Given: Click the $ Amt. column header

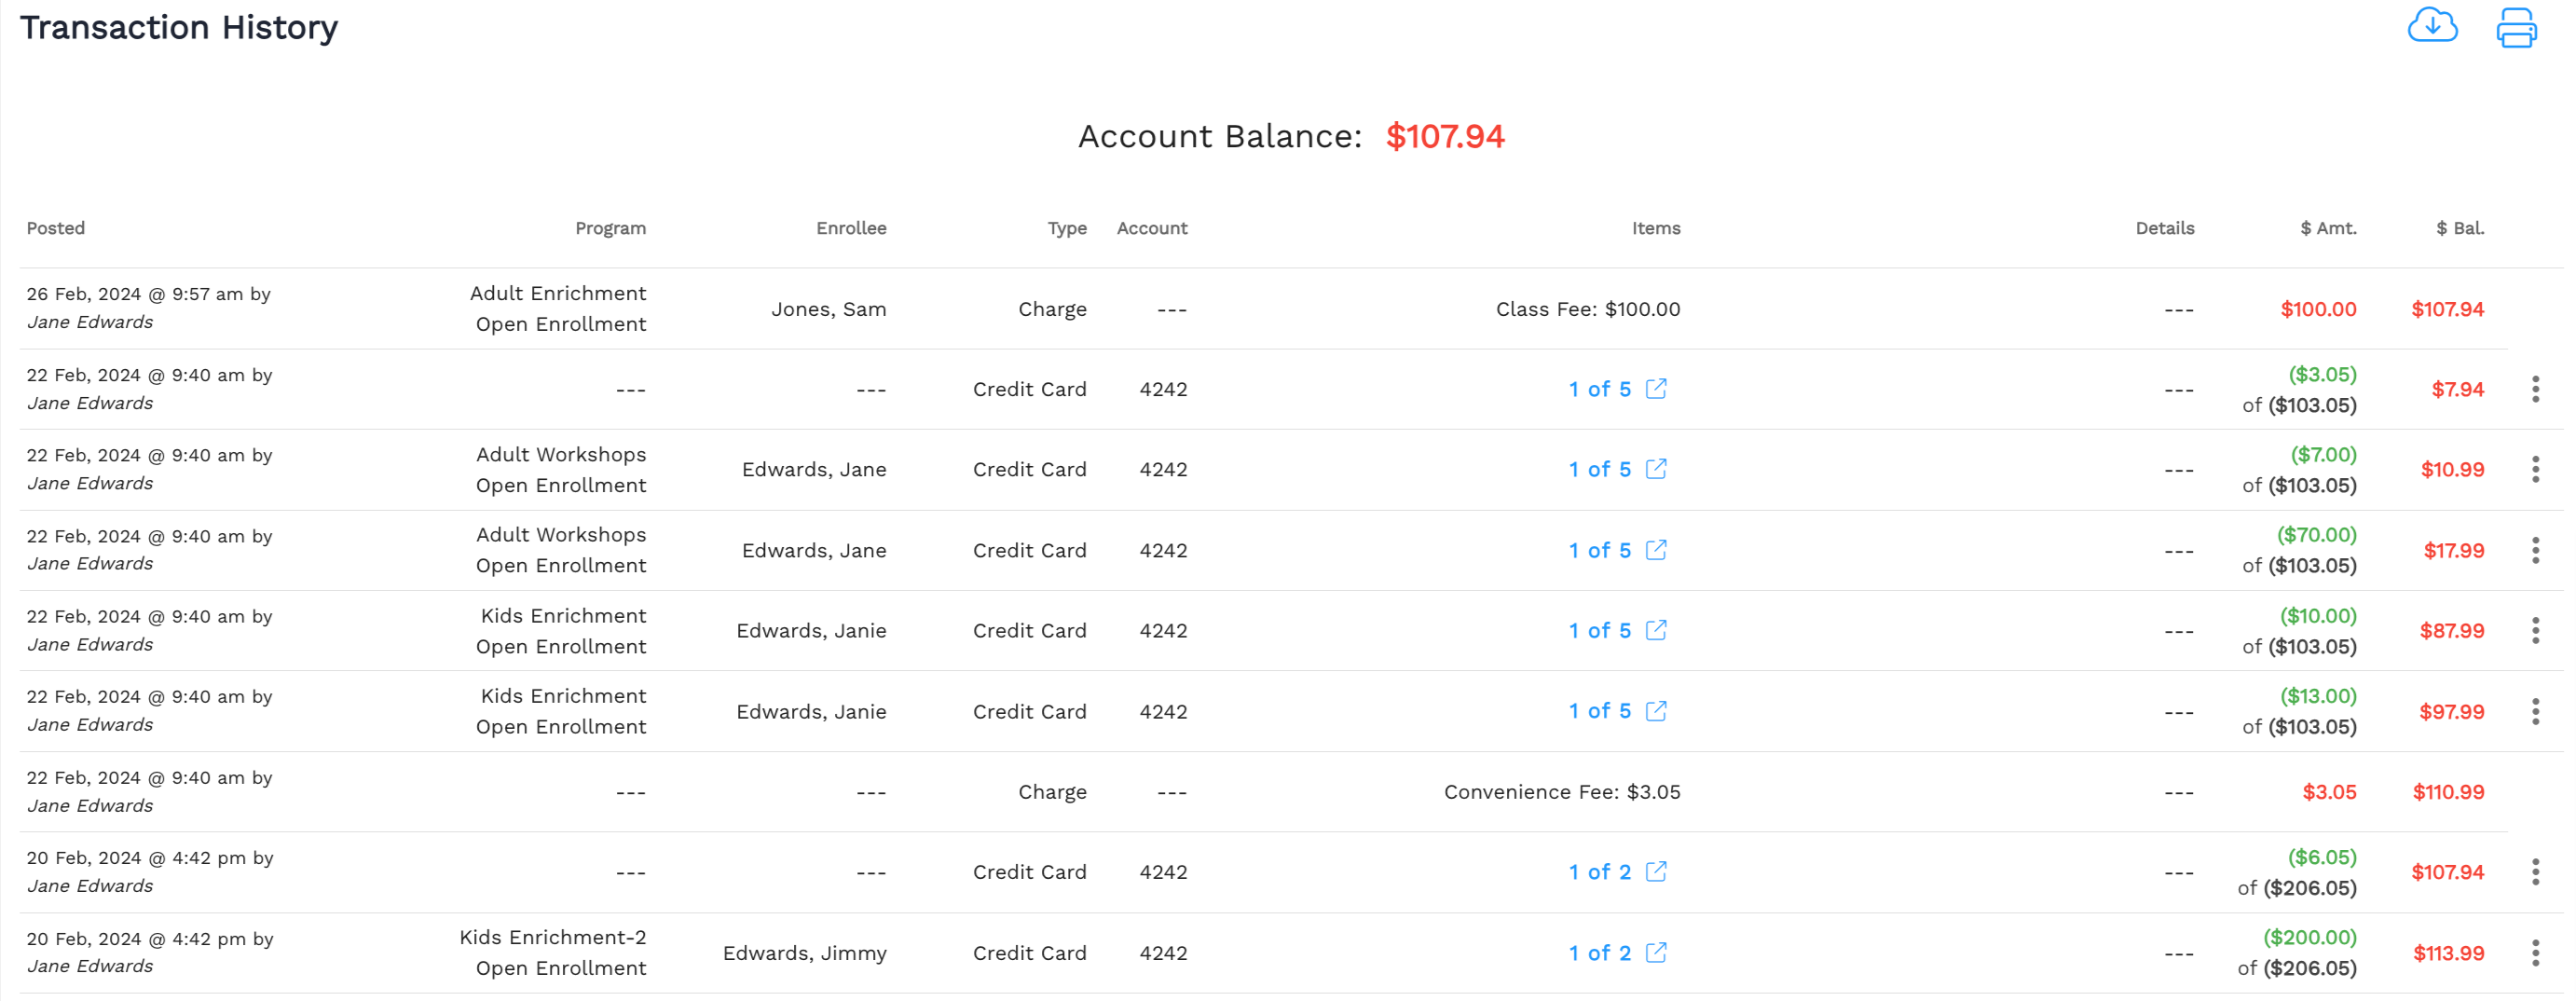Looking at the screenshot, I should click(x=2328, y=228).
